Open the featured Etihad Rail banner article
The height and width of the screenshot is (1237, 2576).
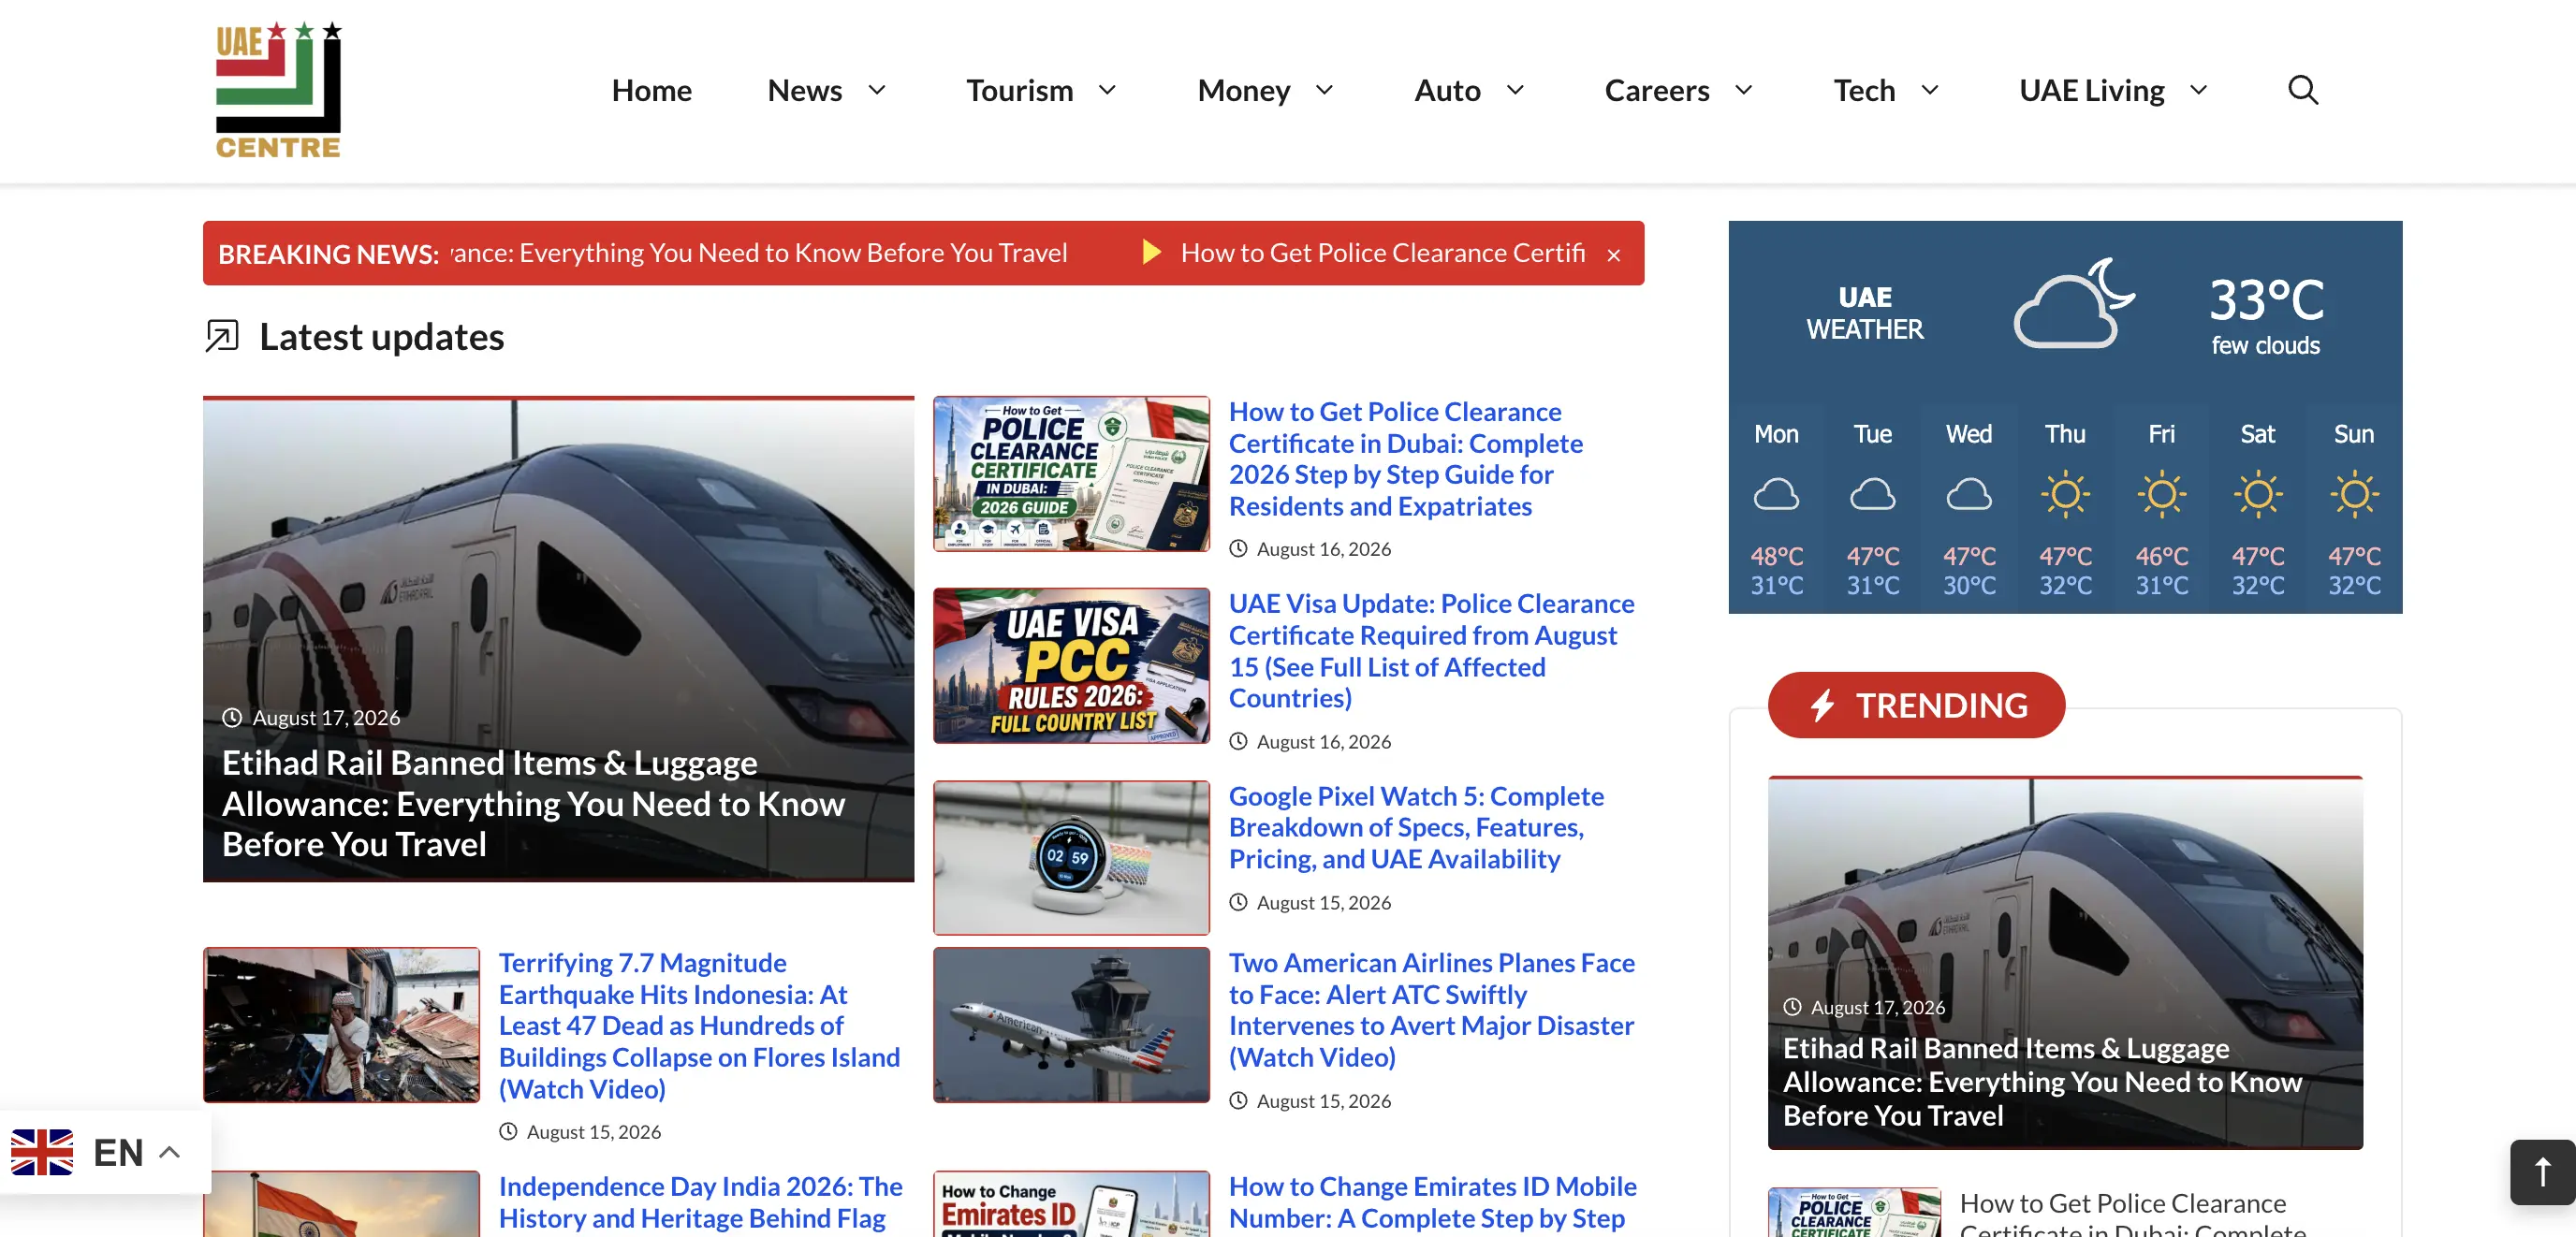tap(558, 639)
